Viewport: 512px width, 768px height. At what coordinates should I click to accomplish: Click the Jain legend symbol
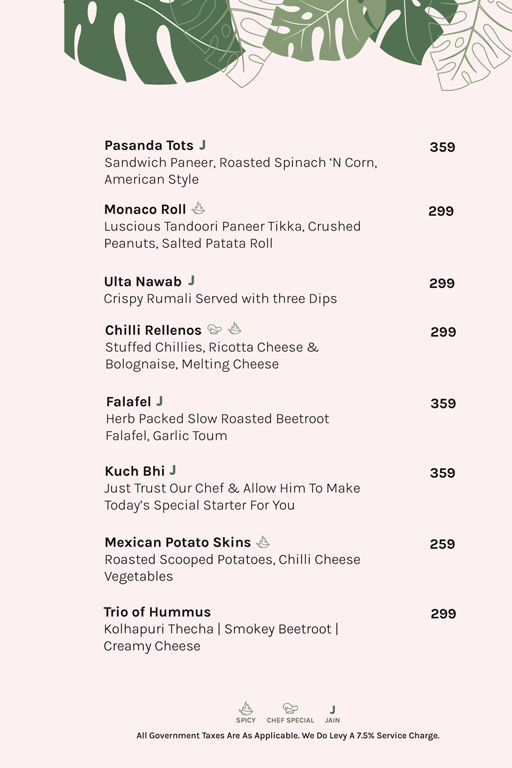pyautogui.click(x=332, y=710)
